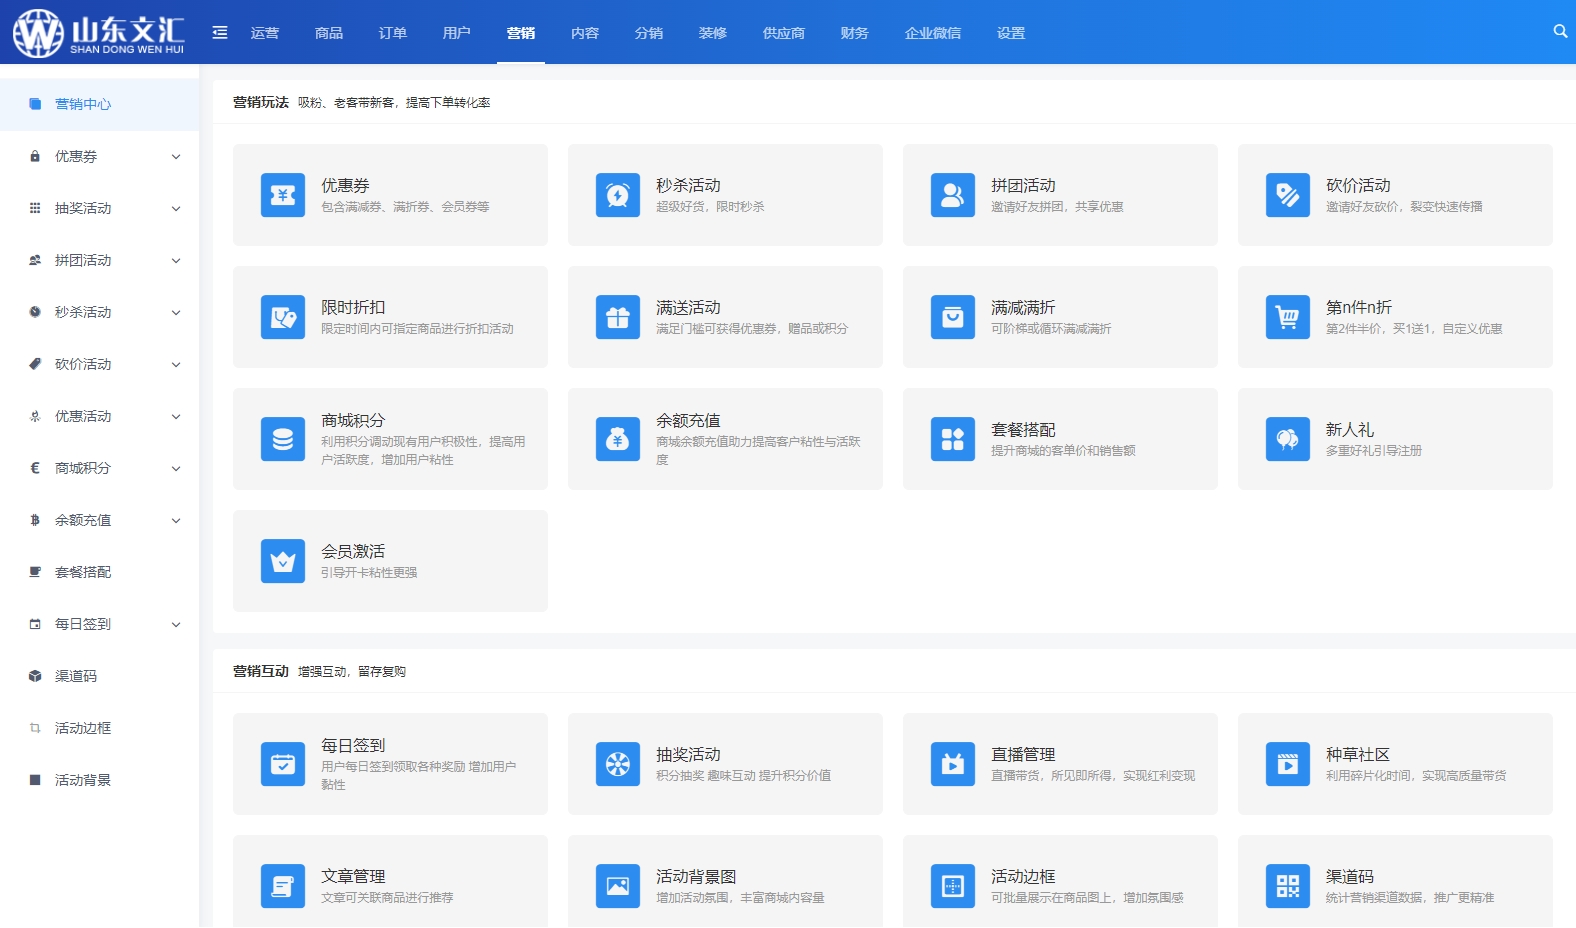
Task: Click the 多重好礼引导注册 description text
Action: click(x=1374, y=451)
